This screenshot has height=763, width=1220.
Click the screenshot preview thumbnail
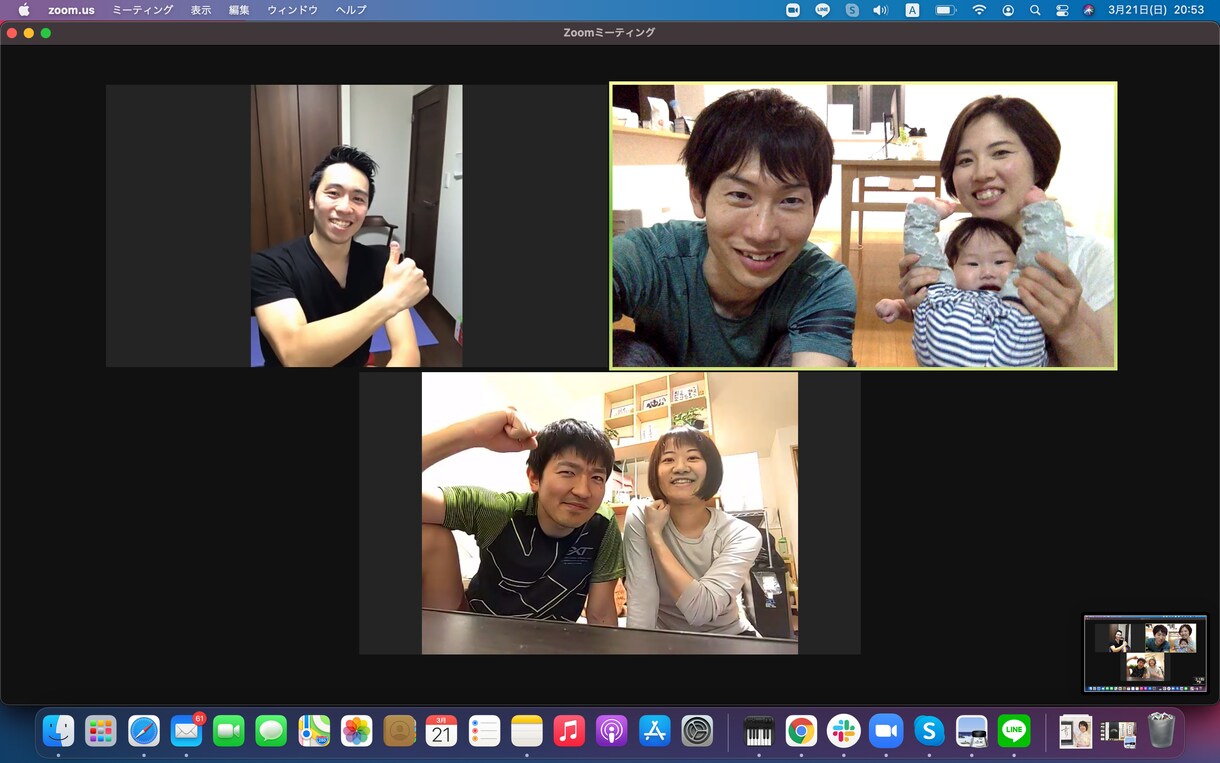click(1145, 653)
